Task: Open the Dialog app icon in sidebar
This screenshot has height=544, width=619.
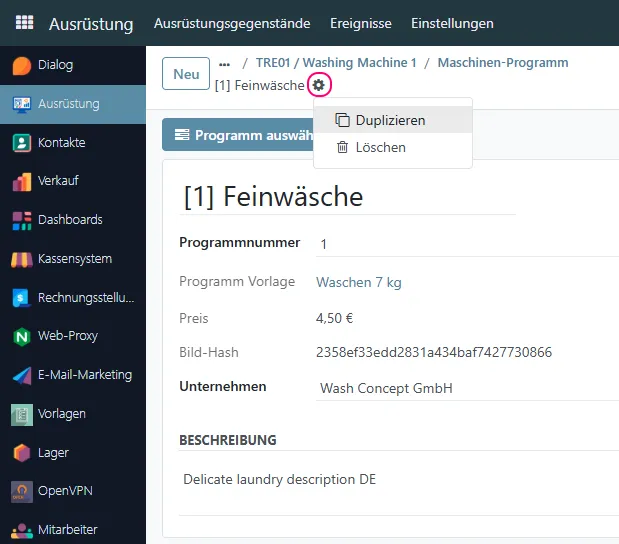Action: (22, 66)
